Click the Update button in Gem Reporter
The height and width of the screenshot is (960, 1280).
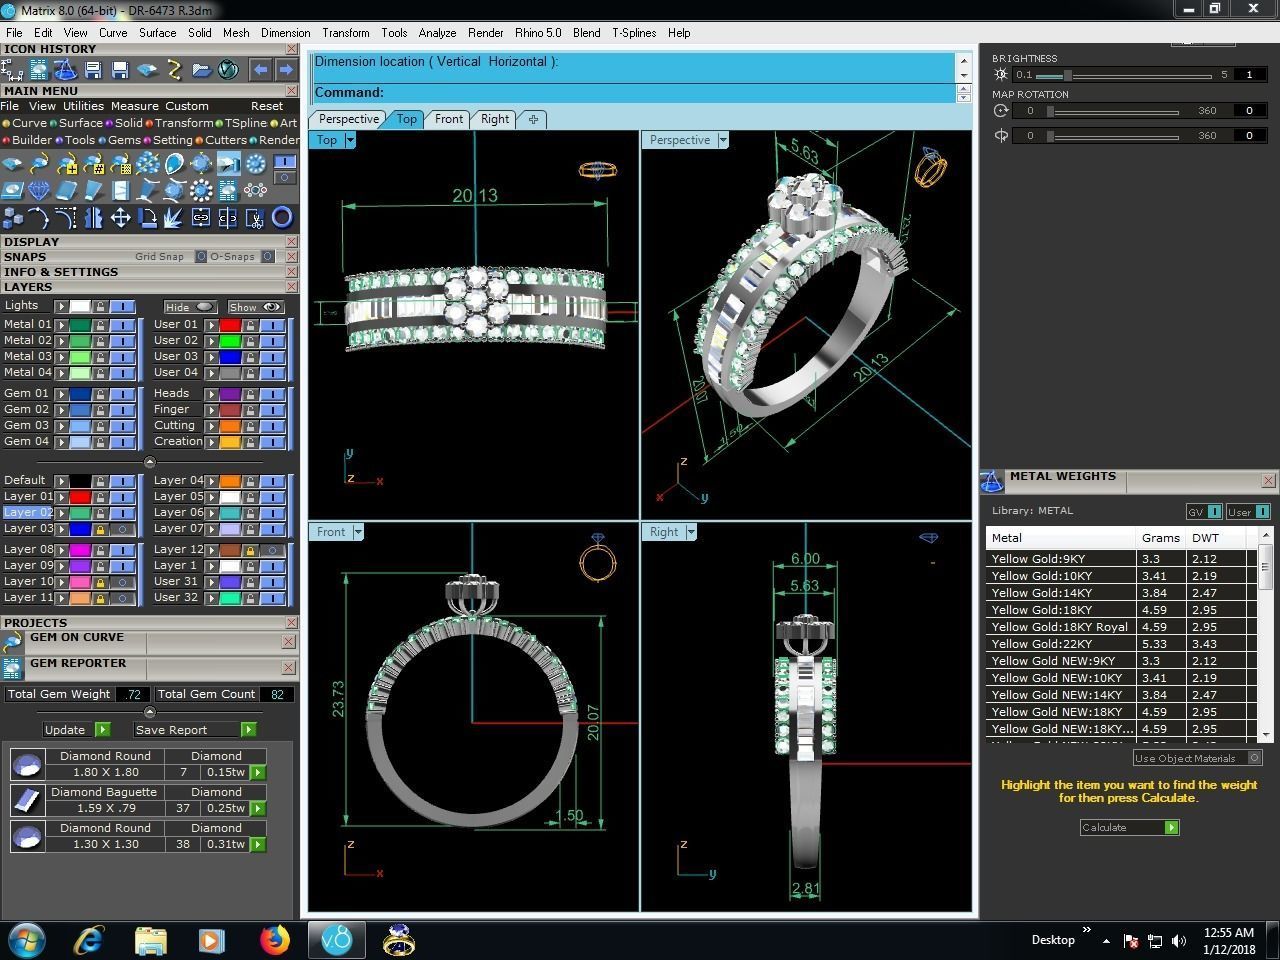(x=76, y=730)
